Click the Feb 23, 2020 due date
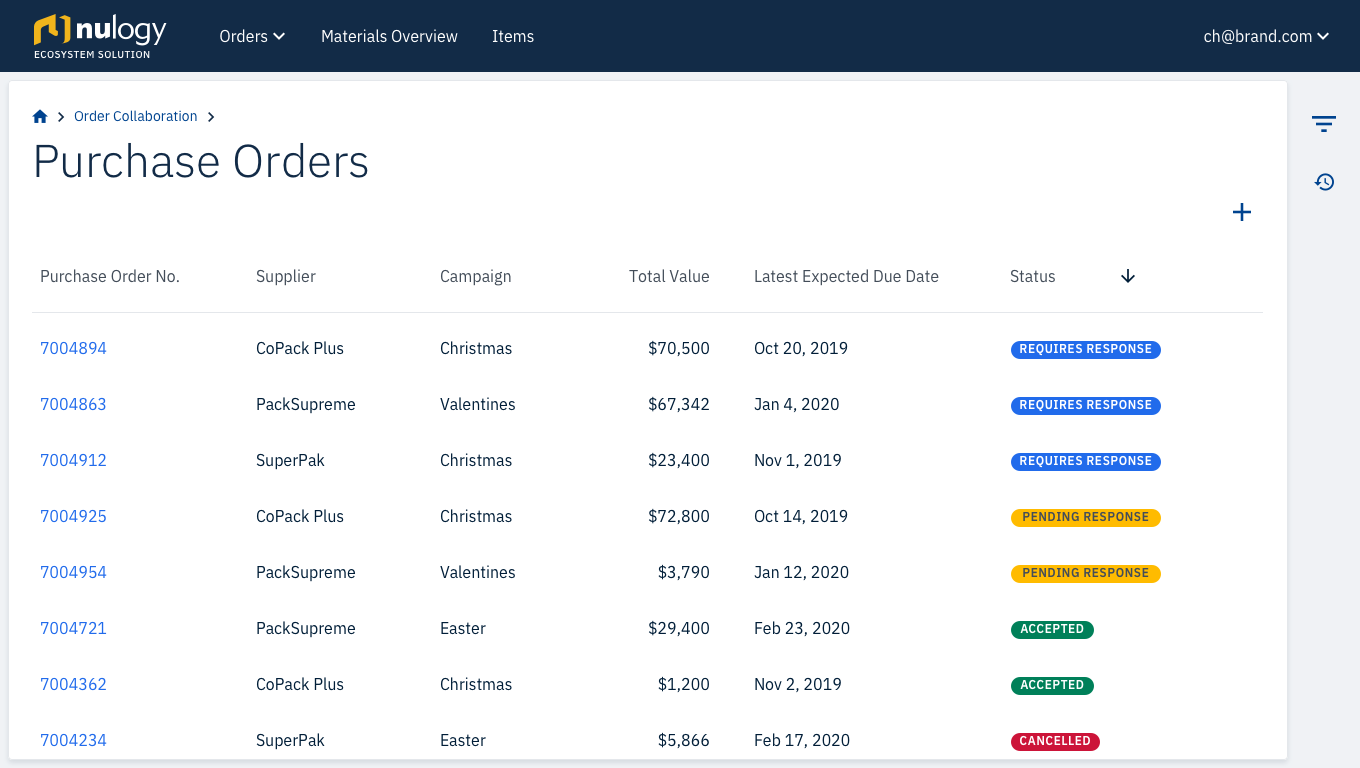This screenshot has width=1360, height=768. click(802, 628)
